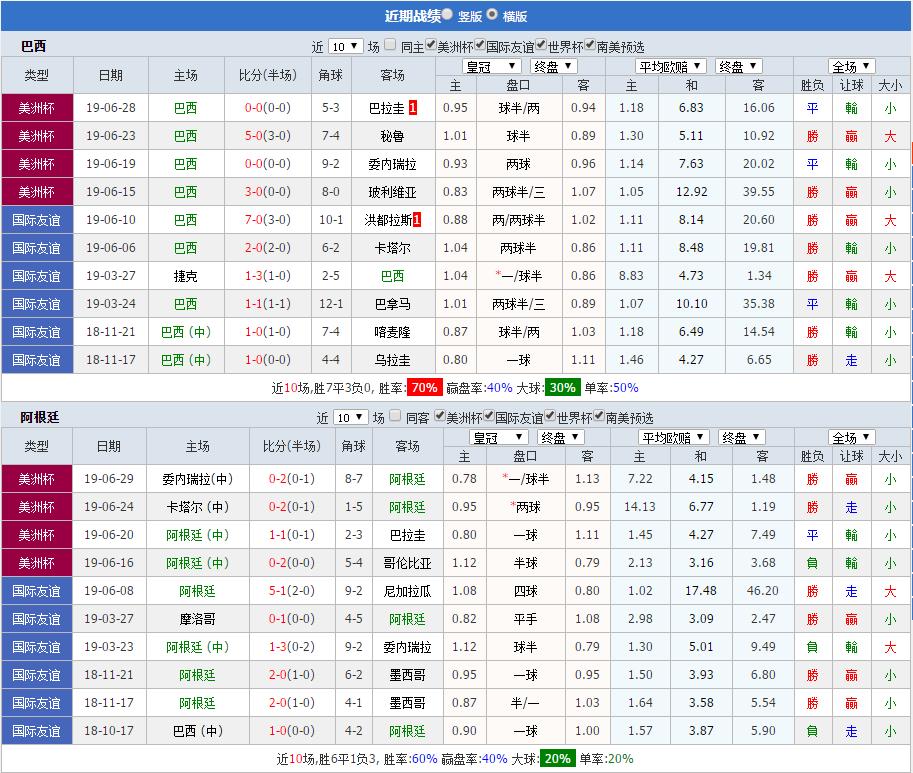Click the 70% win rate badge for Brazil

424,388
